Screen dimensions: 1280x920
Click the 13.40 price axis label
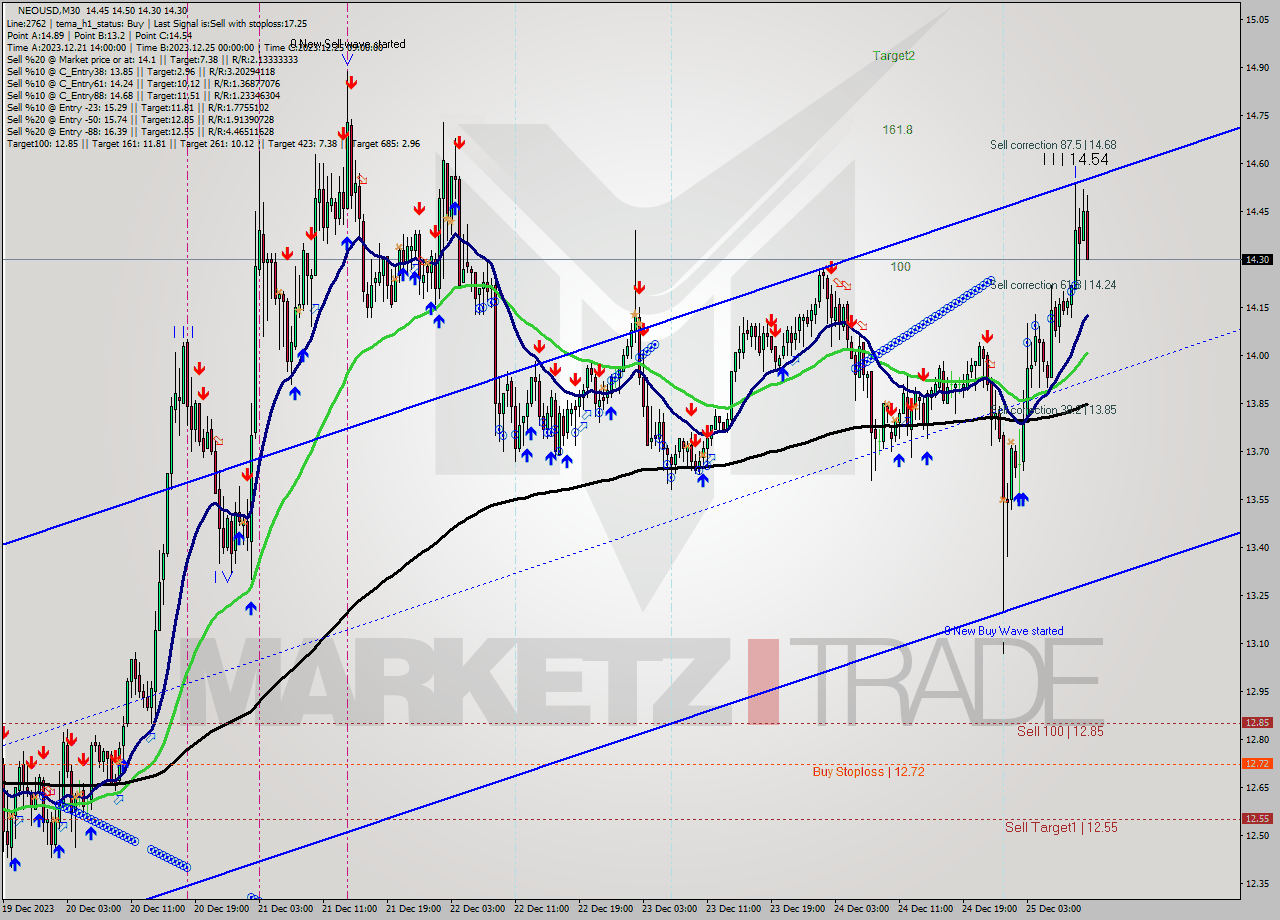1257,547
